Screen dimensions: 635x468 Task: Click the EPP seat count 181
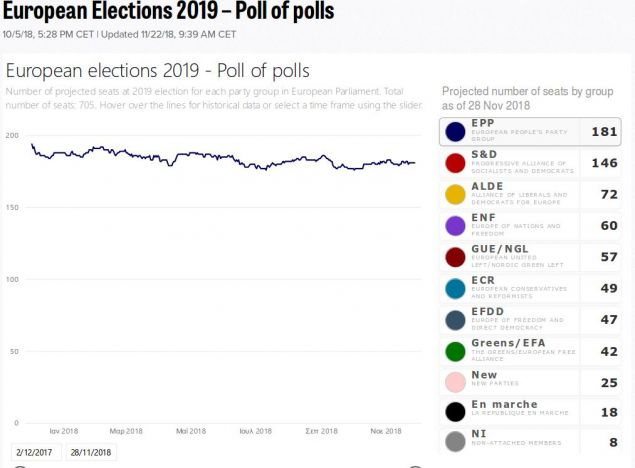coord(603,132)
